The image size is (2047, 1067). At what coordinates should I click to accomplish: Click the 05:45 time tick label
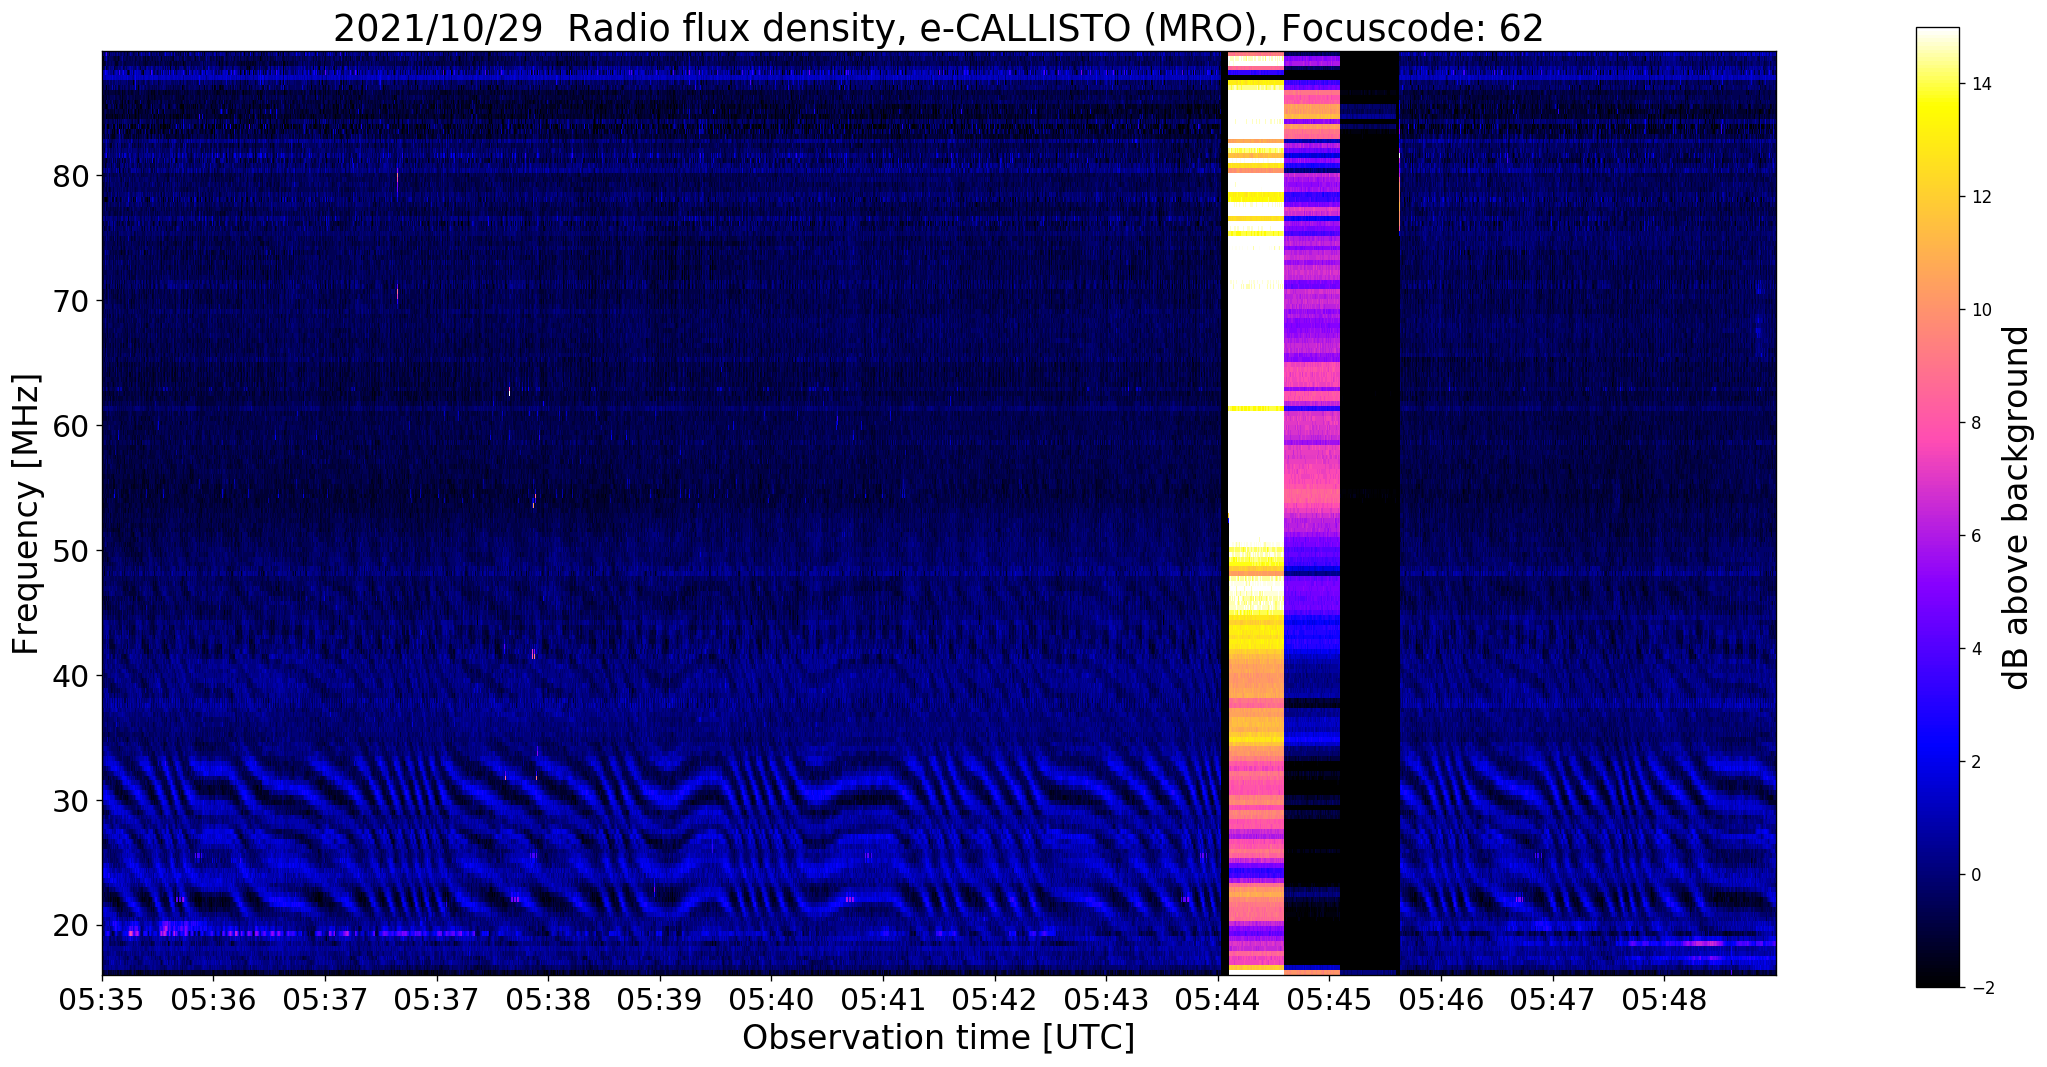coord(1329,1000)
